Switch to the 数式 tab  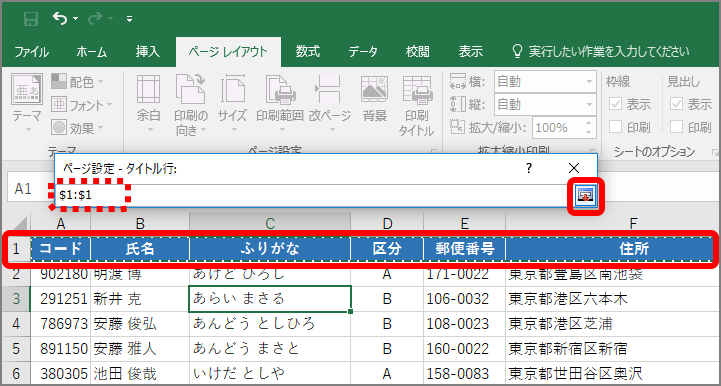point(308,51)
